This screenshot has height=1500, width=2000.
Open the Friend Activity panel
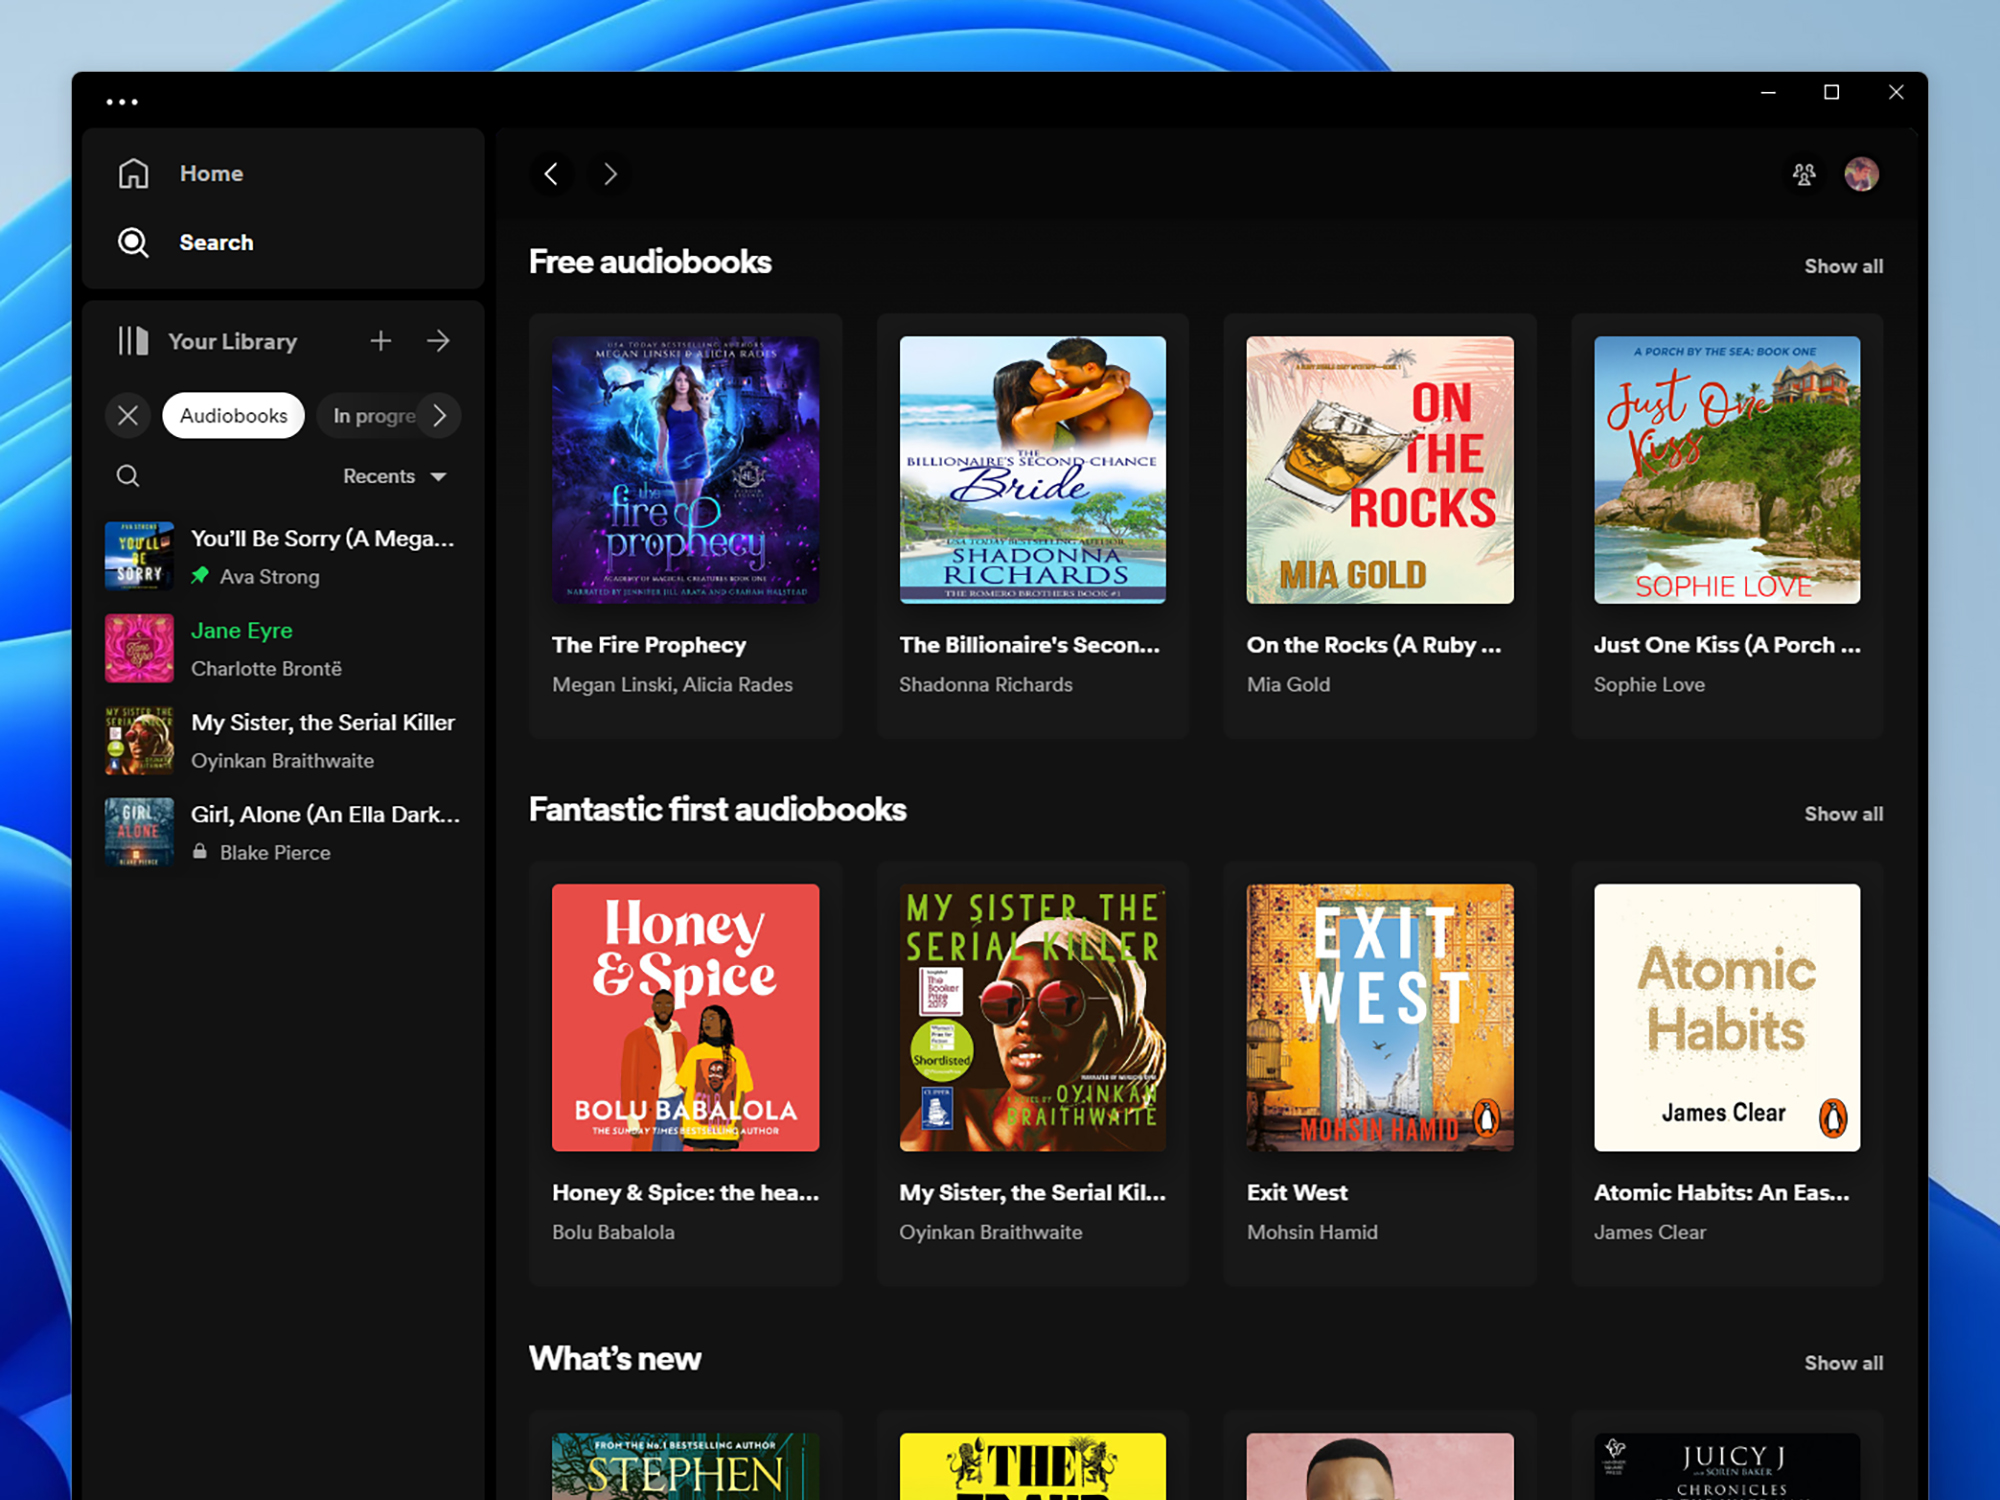point(1804,174)
